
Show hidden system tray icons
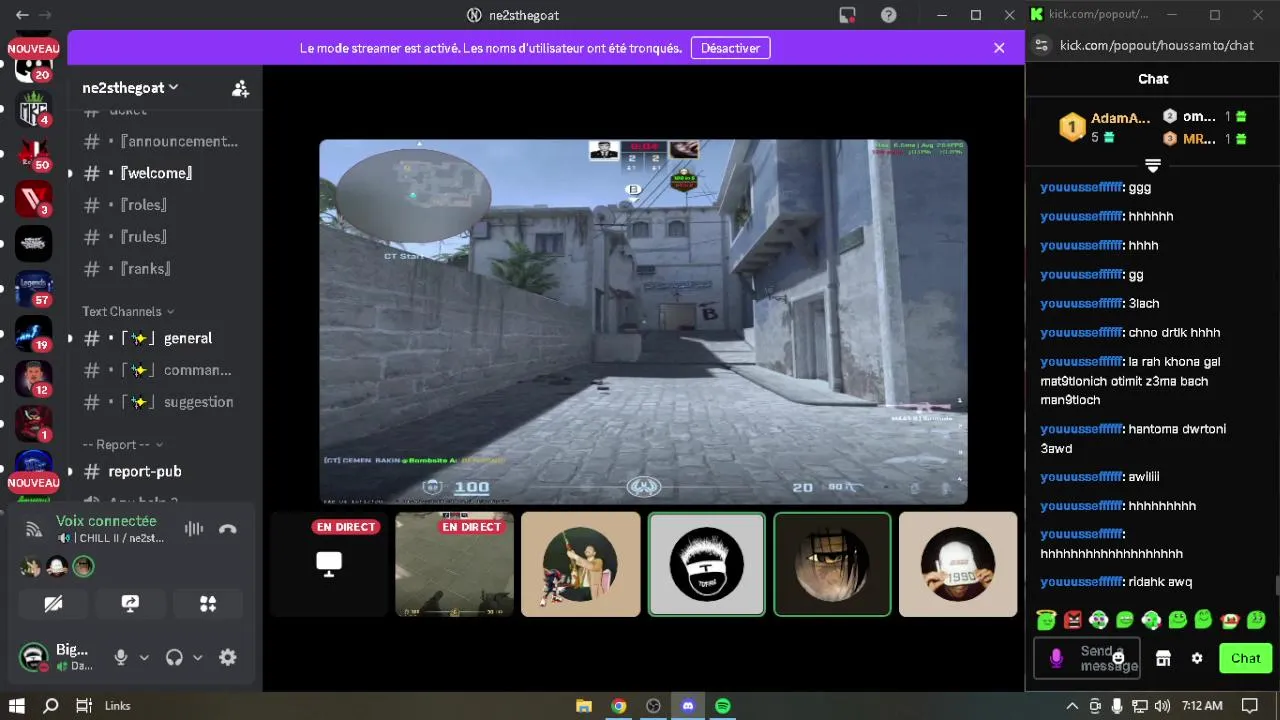[1072, 706]
